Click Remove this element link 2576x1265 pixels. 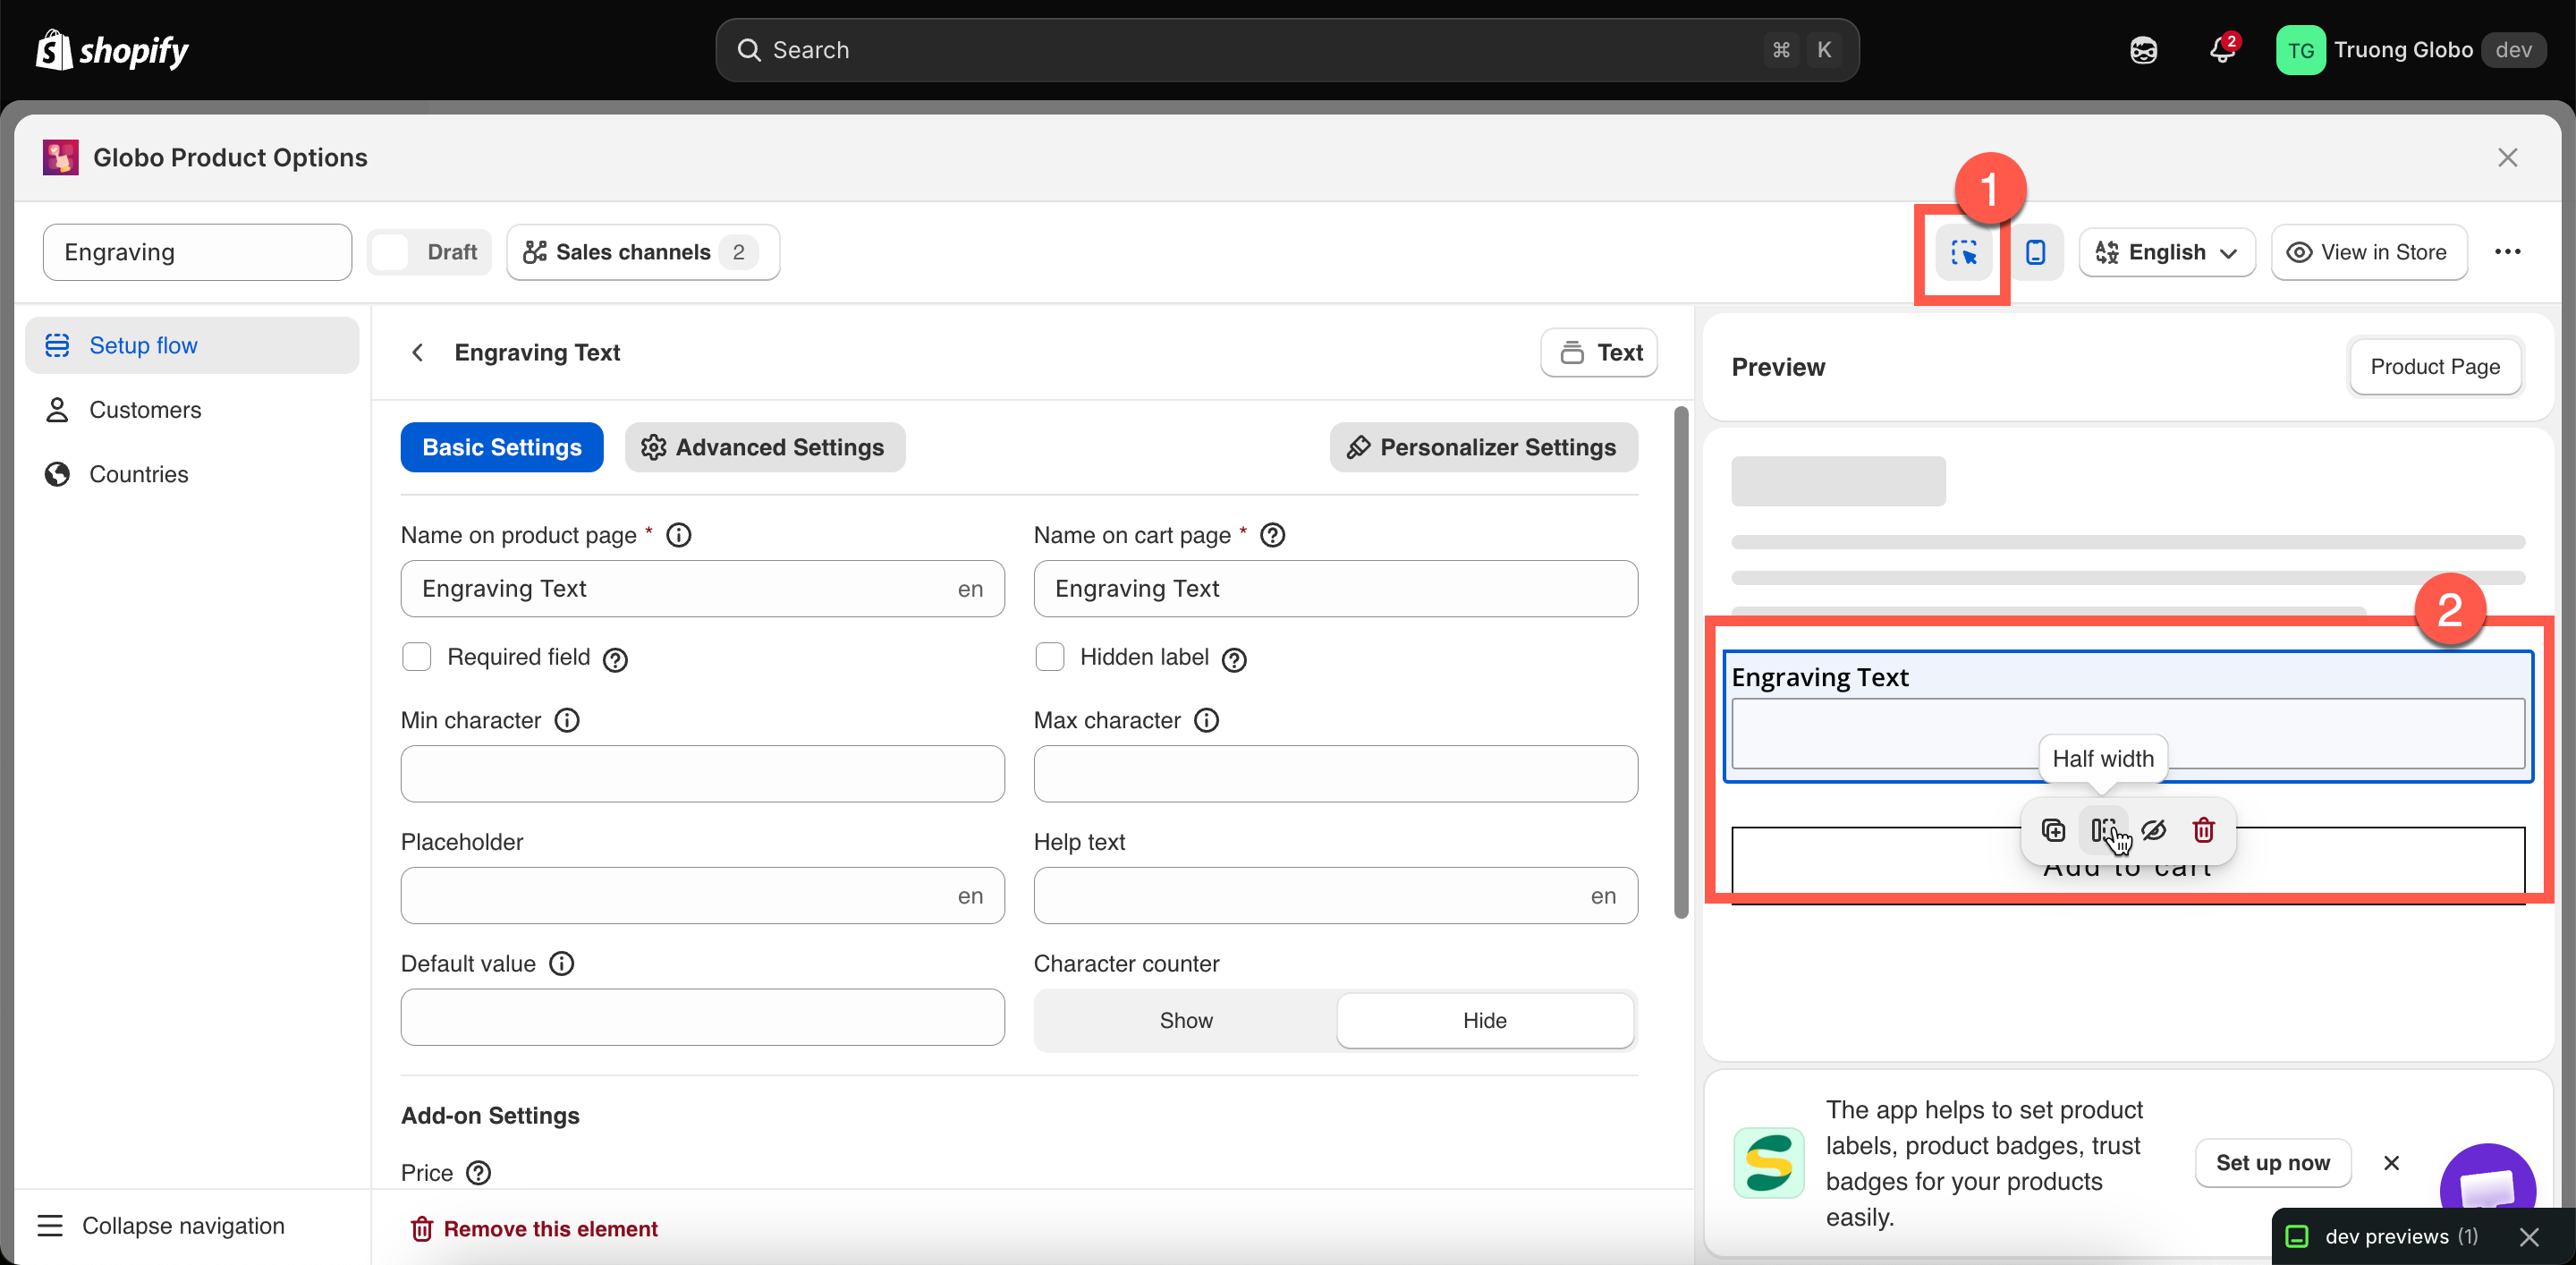click(x=535, y=1228)
